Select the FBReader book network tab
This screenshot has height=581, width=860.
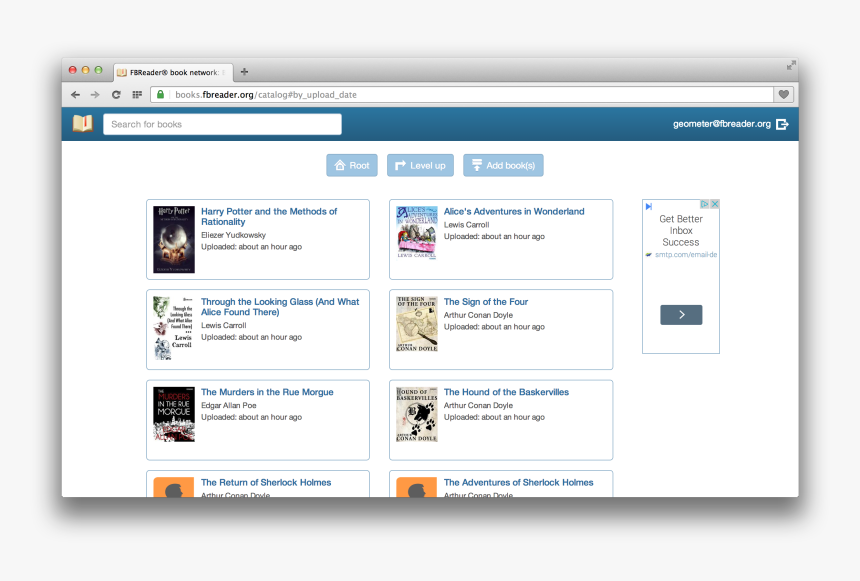tap(173, 72)
